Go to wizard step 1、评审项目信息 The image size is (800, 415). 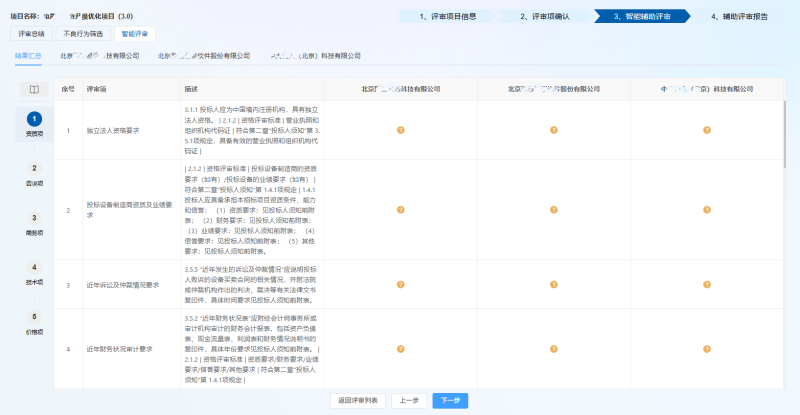pyautogui.click(x=447, y=16)
